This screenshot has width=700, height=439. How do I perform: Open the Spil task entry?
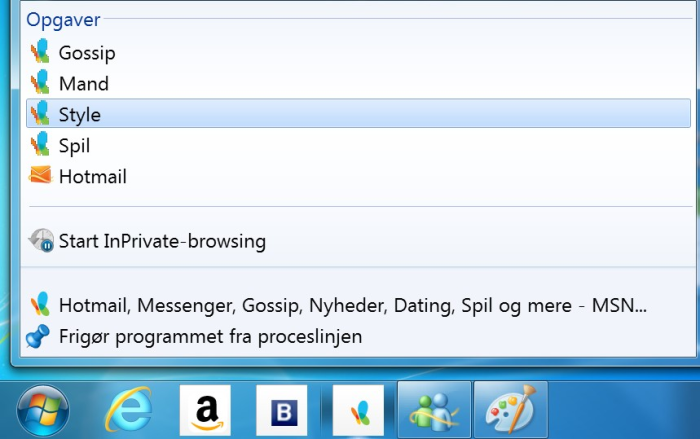tap(358, 145)
